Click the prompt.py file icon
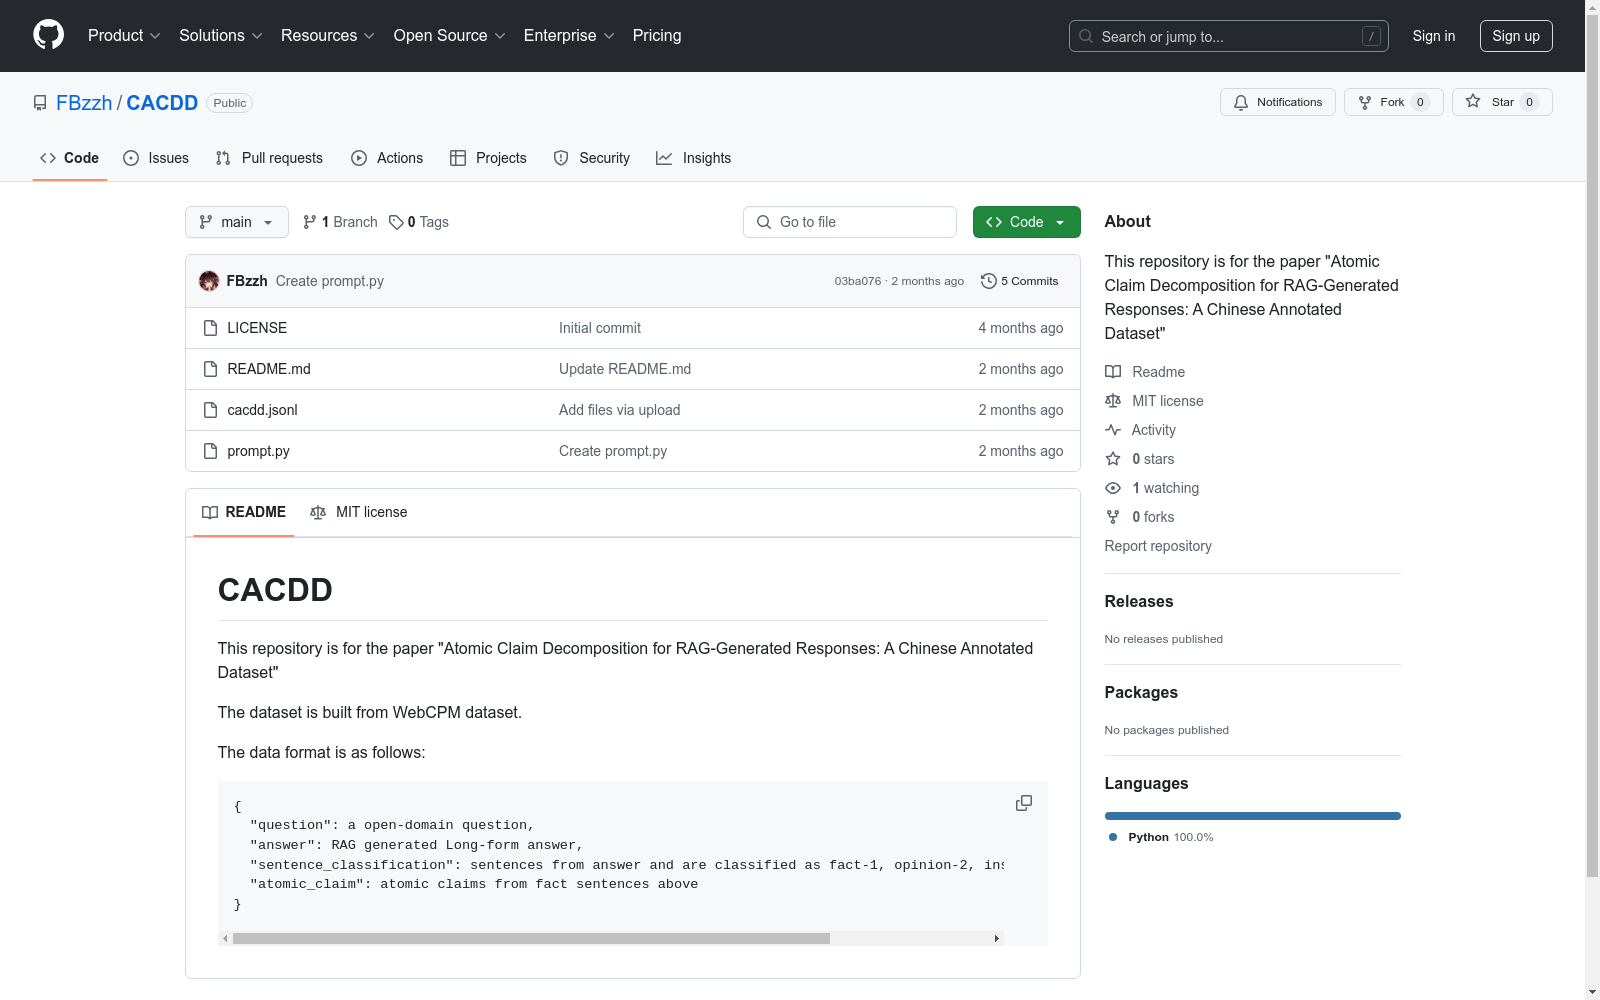This screenshot has width=1600, height=1000. (210, 451)
